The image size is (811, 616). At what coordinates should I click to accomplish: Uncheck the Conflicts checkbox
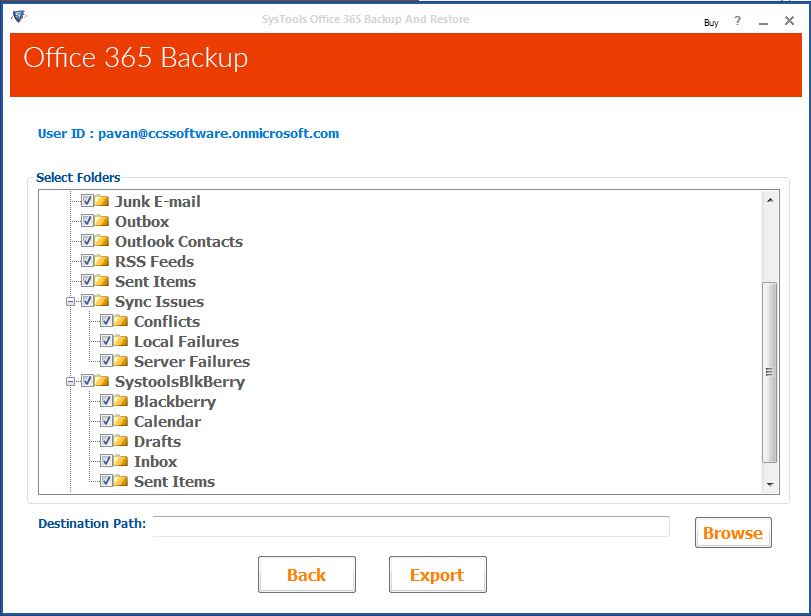tap(107, 321)
